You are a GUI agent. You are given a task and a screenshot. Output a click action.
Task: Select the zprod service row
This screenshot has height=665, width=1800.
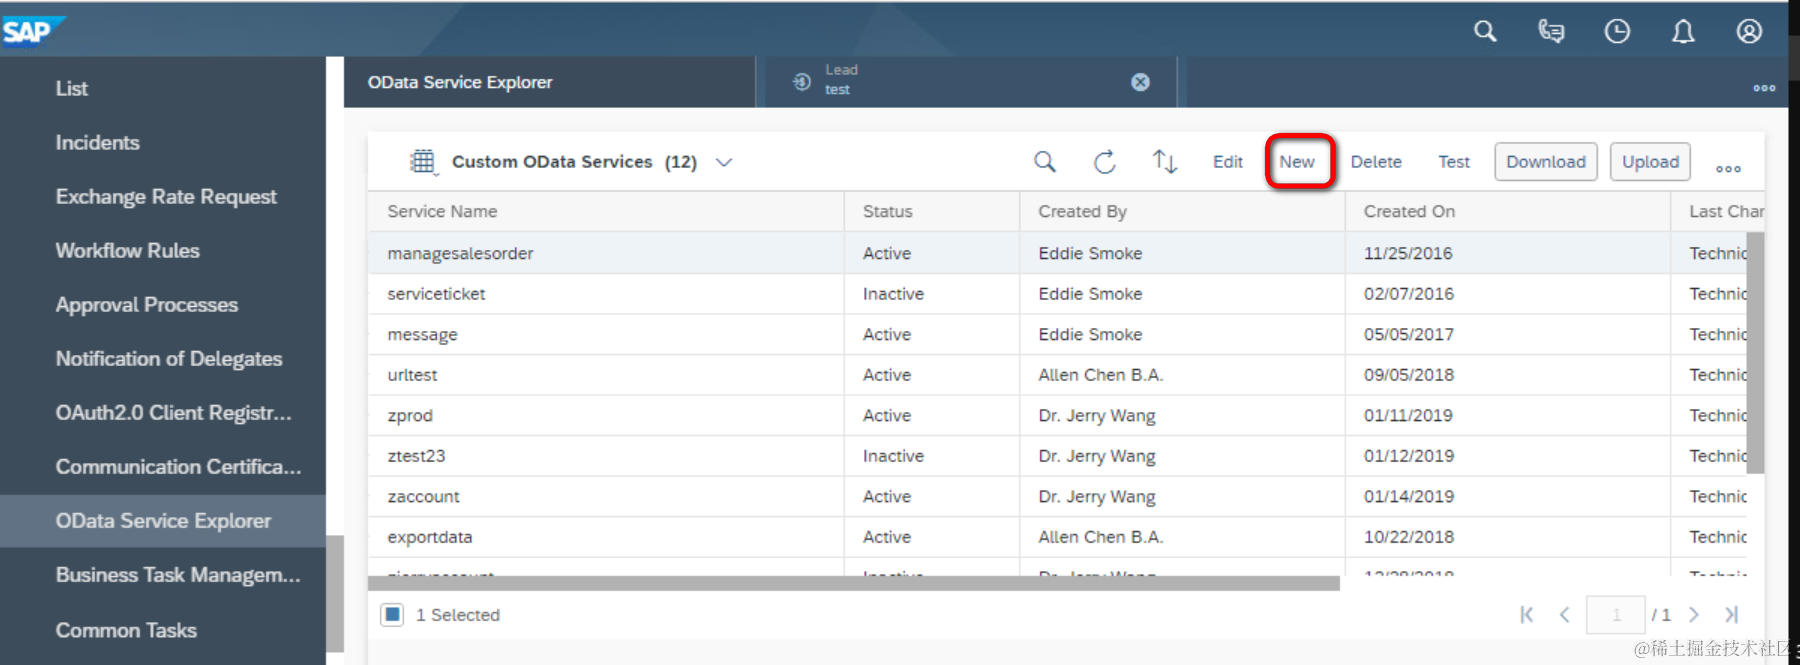[x=1057, y=415]
